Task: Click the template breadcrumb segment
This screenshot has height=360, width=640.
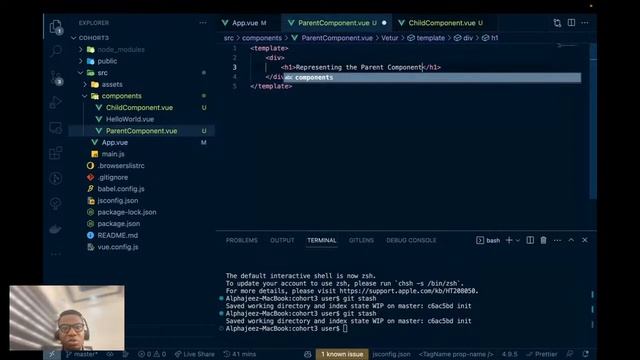Action: (426, 38)
